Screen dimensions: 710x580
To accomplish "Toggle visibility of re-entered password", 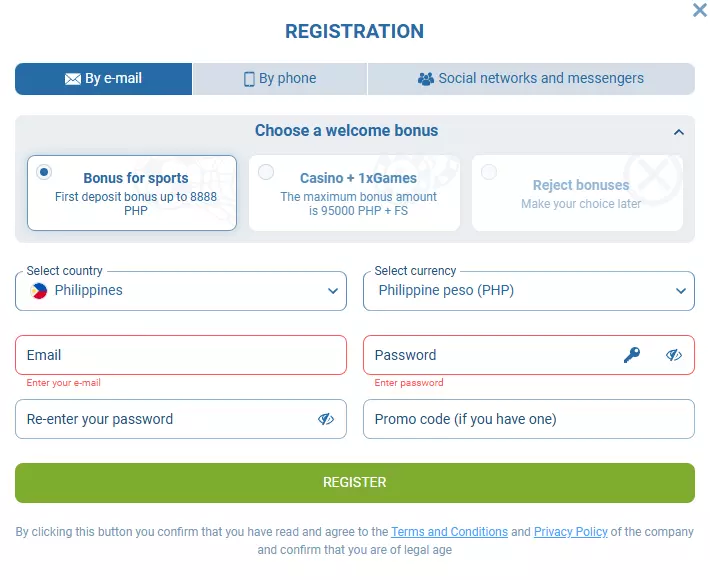I will [326, 419].
